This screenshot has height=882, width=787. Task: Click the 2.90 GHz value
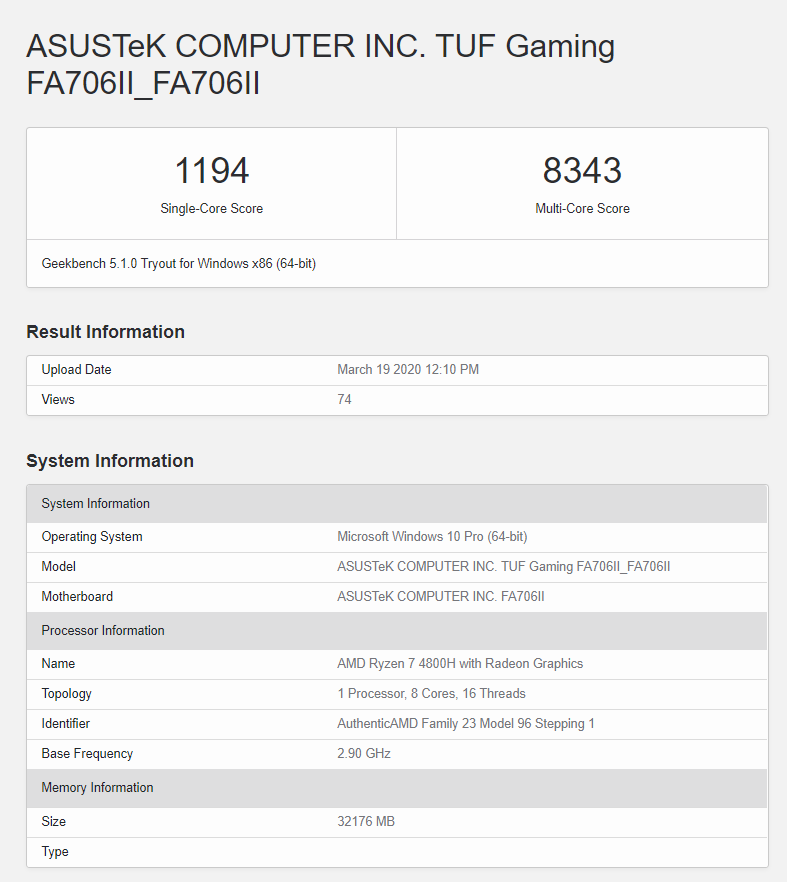[x=364, y=753]
